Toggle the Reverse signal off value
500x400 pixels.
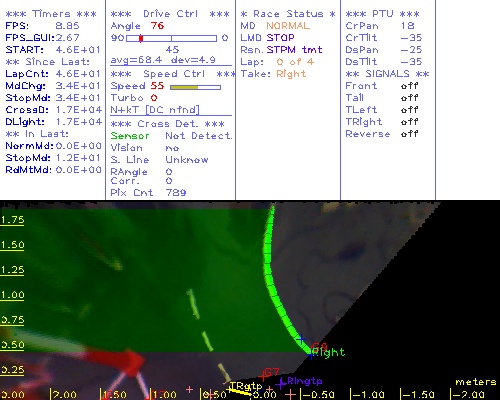point(409,134)
